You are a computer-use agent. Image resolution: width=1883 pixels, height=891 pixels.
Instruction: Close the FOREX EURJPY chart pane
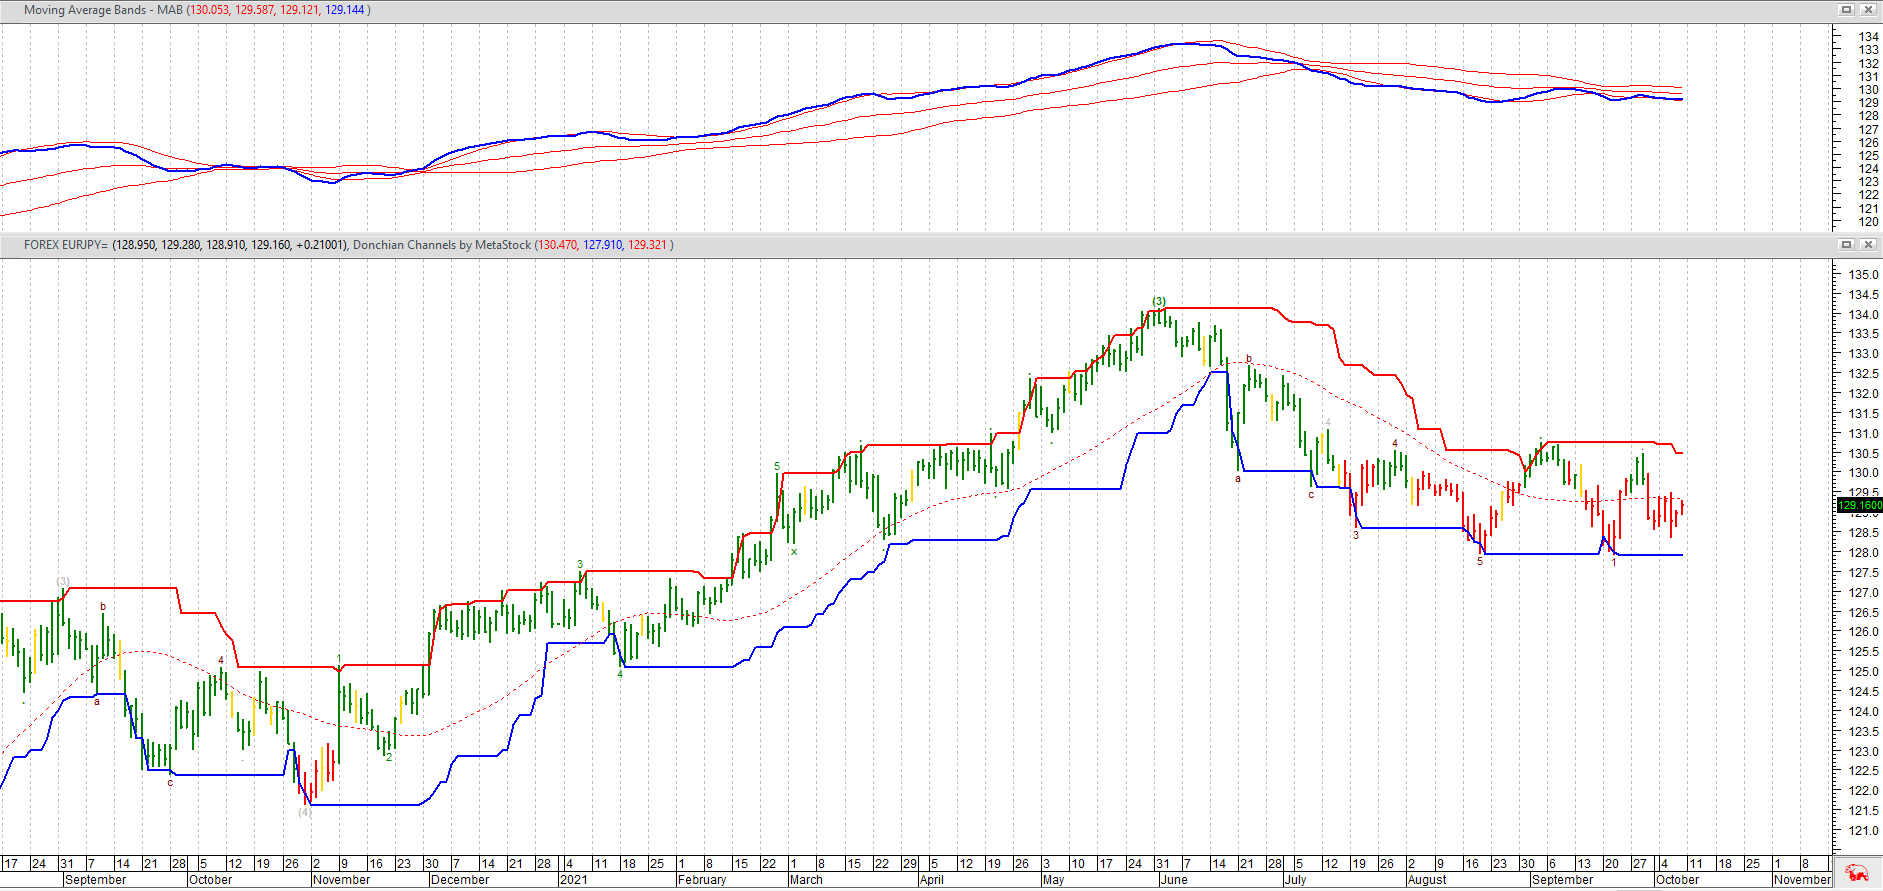pyautogui.click(x=1868, y=244)
